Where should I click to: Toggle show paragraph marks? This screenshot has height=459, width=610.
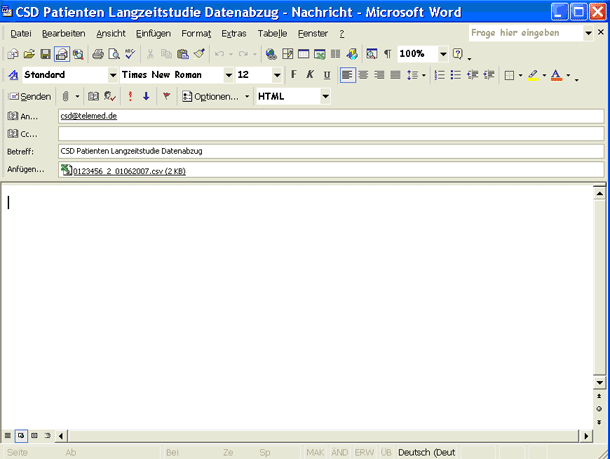point(387,54)
